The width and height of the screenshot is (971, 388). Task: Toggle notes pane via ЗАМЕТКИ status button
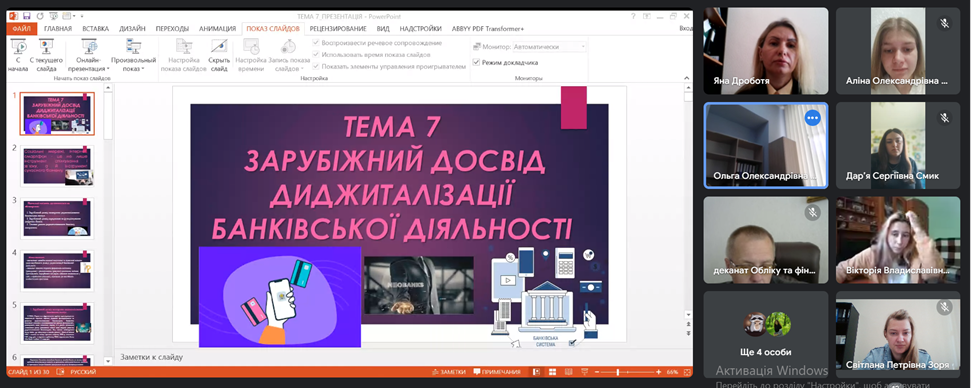pyautogui.click(x=449, y=372)
